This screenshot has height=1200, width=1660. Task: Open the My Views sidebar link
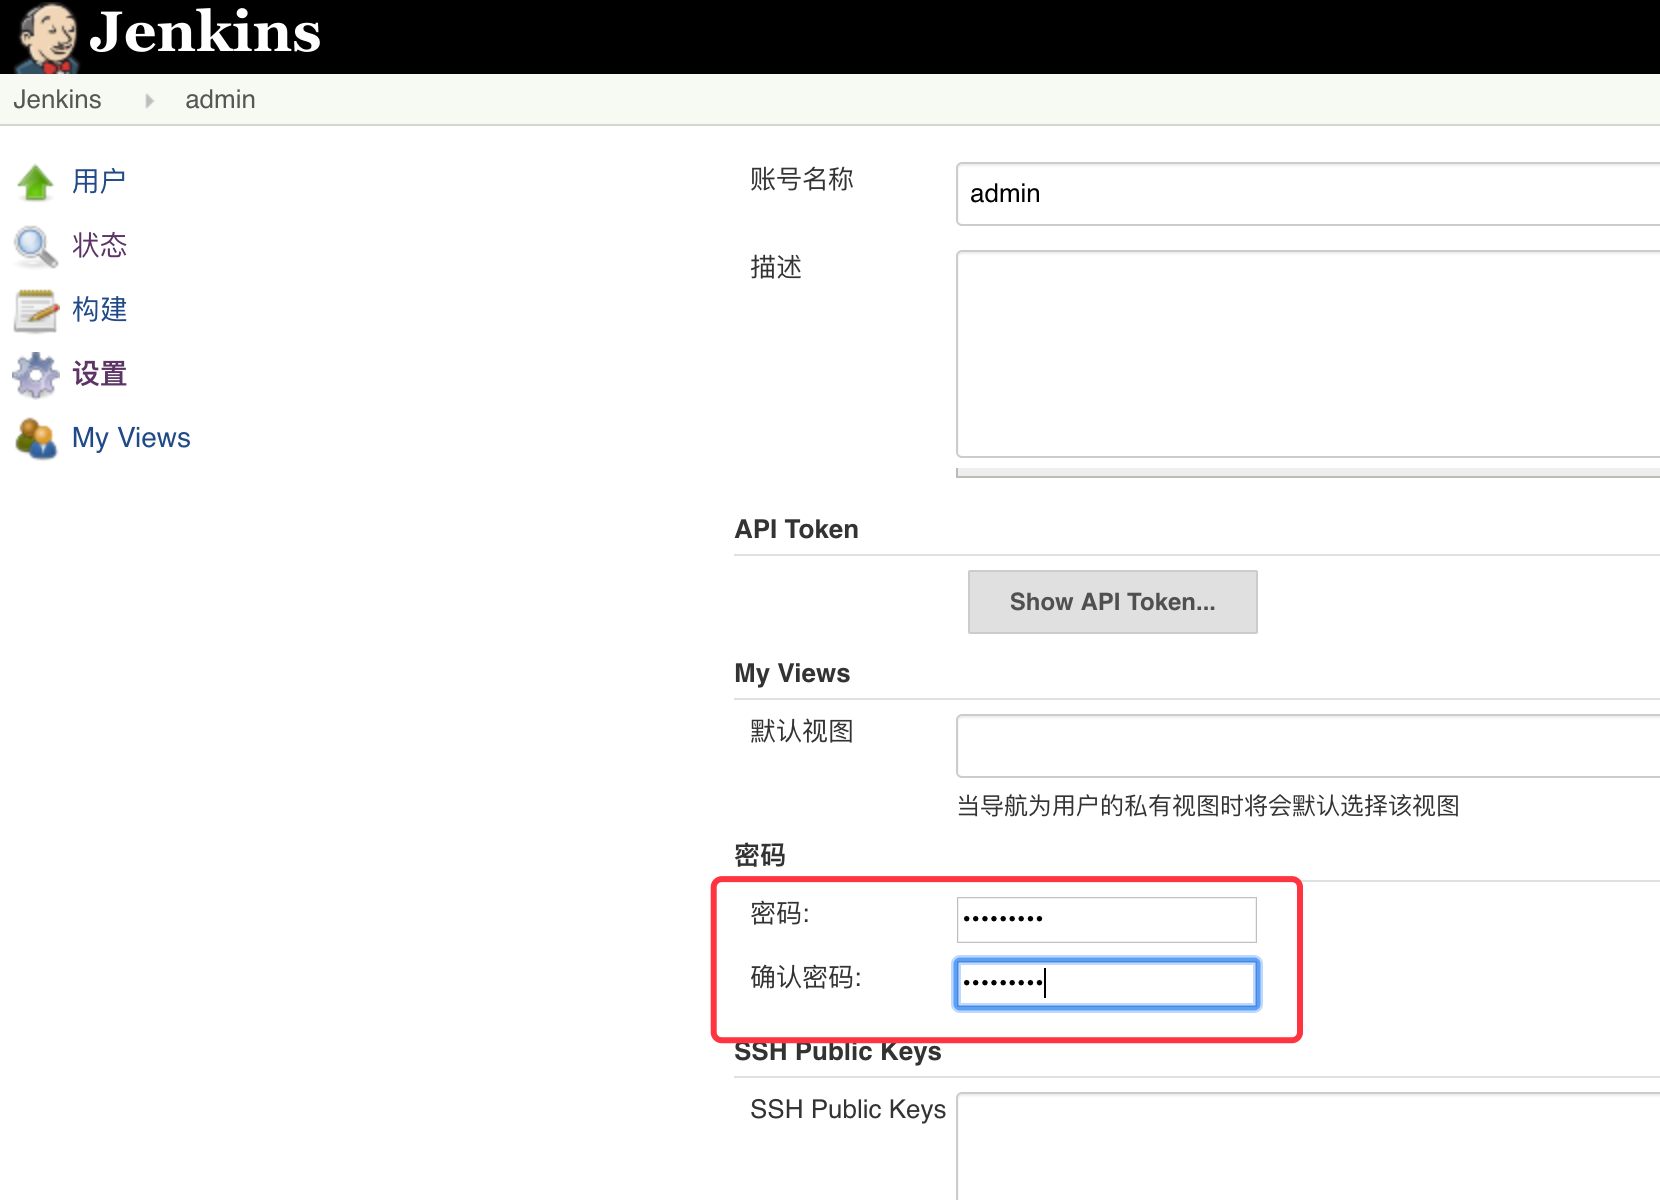click(x=131, y=438)
